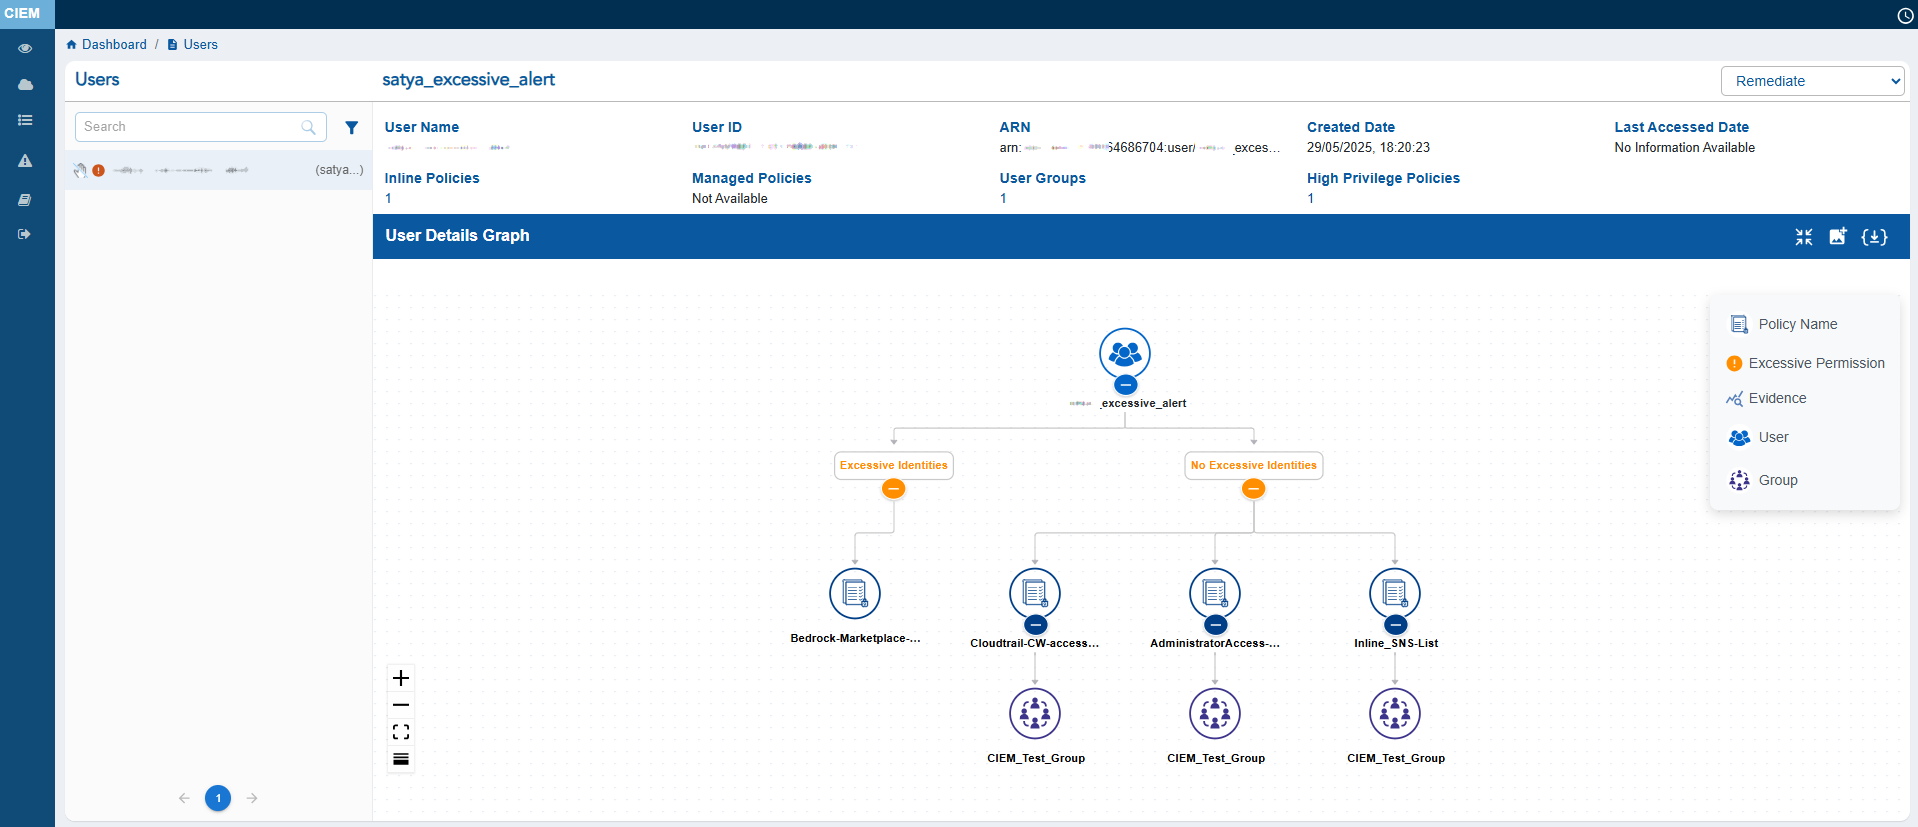Collapse the AdministratorAccess policy node
The height and width of the screenshot is (827, 1918).
pos(1215,625)
